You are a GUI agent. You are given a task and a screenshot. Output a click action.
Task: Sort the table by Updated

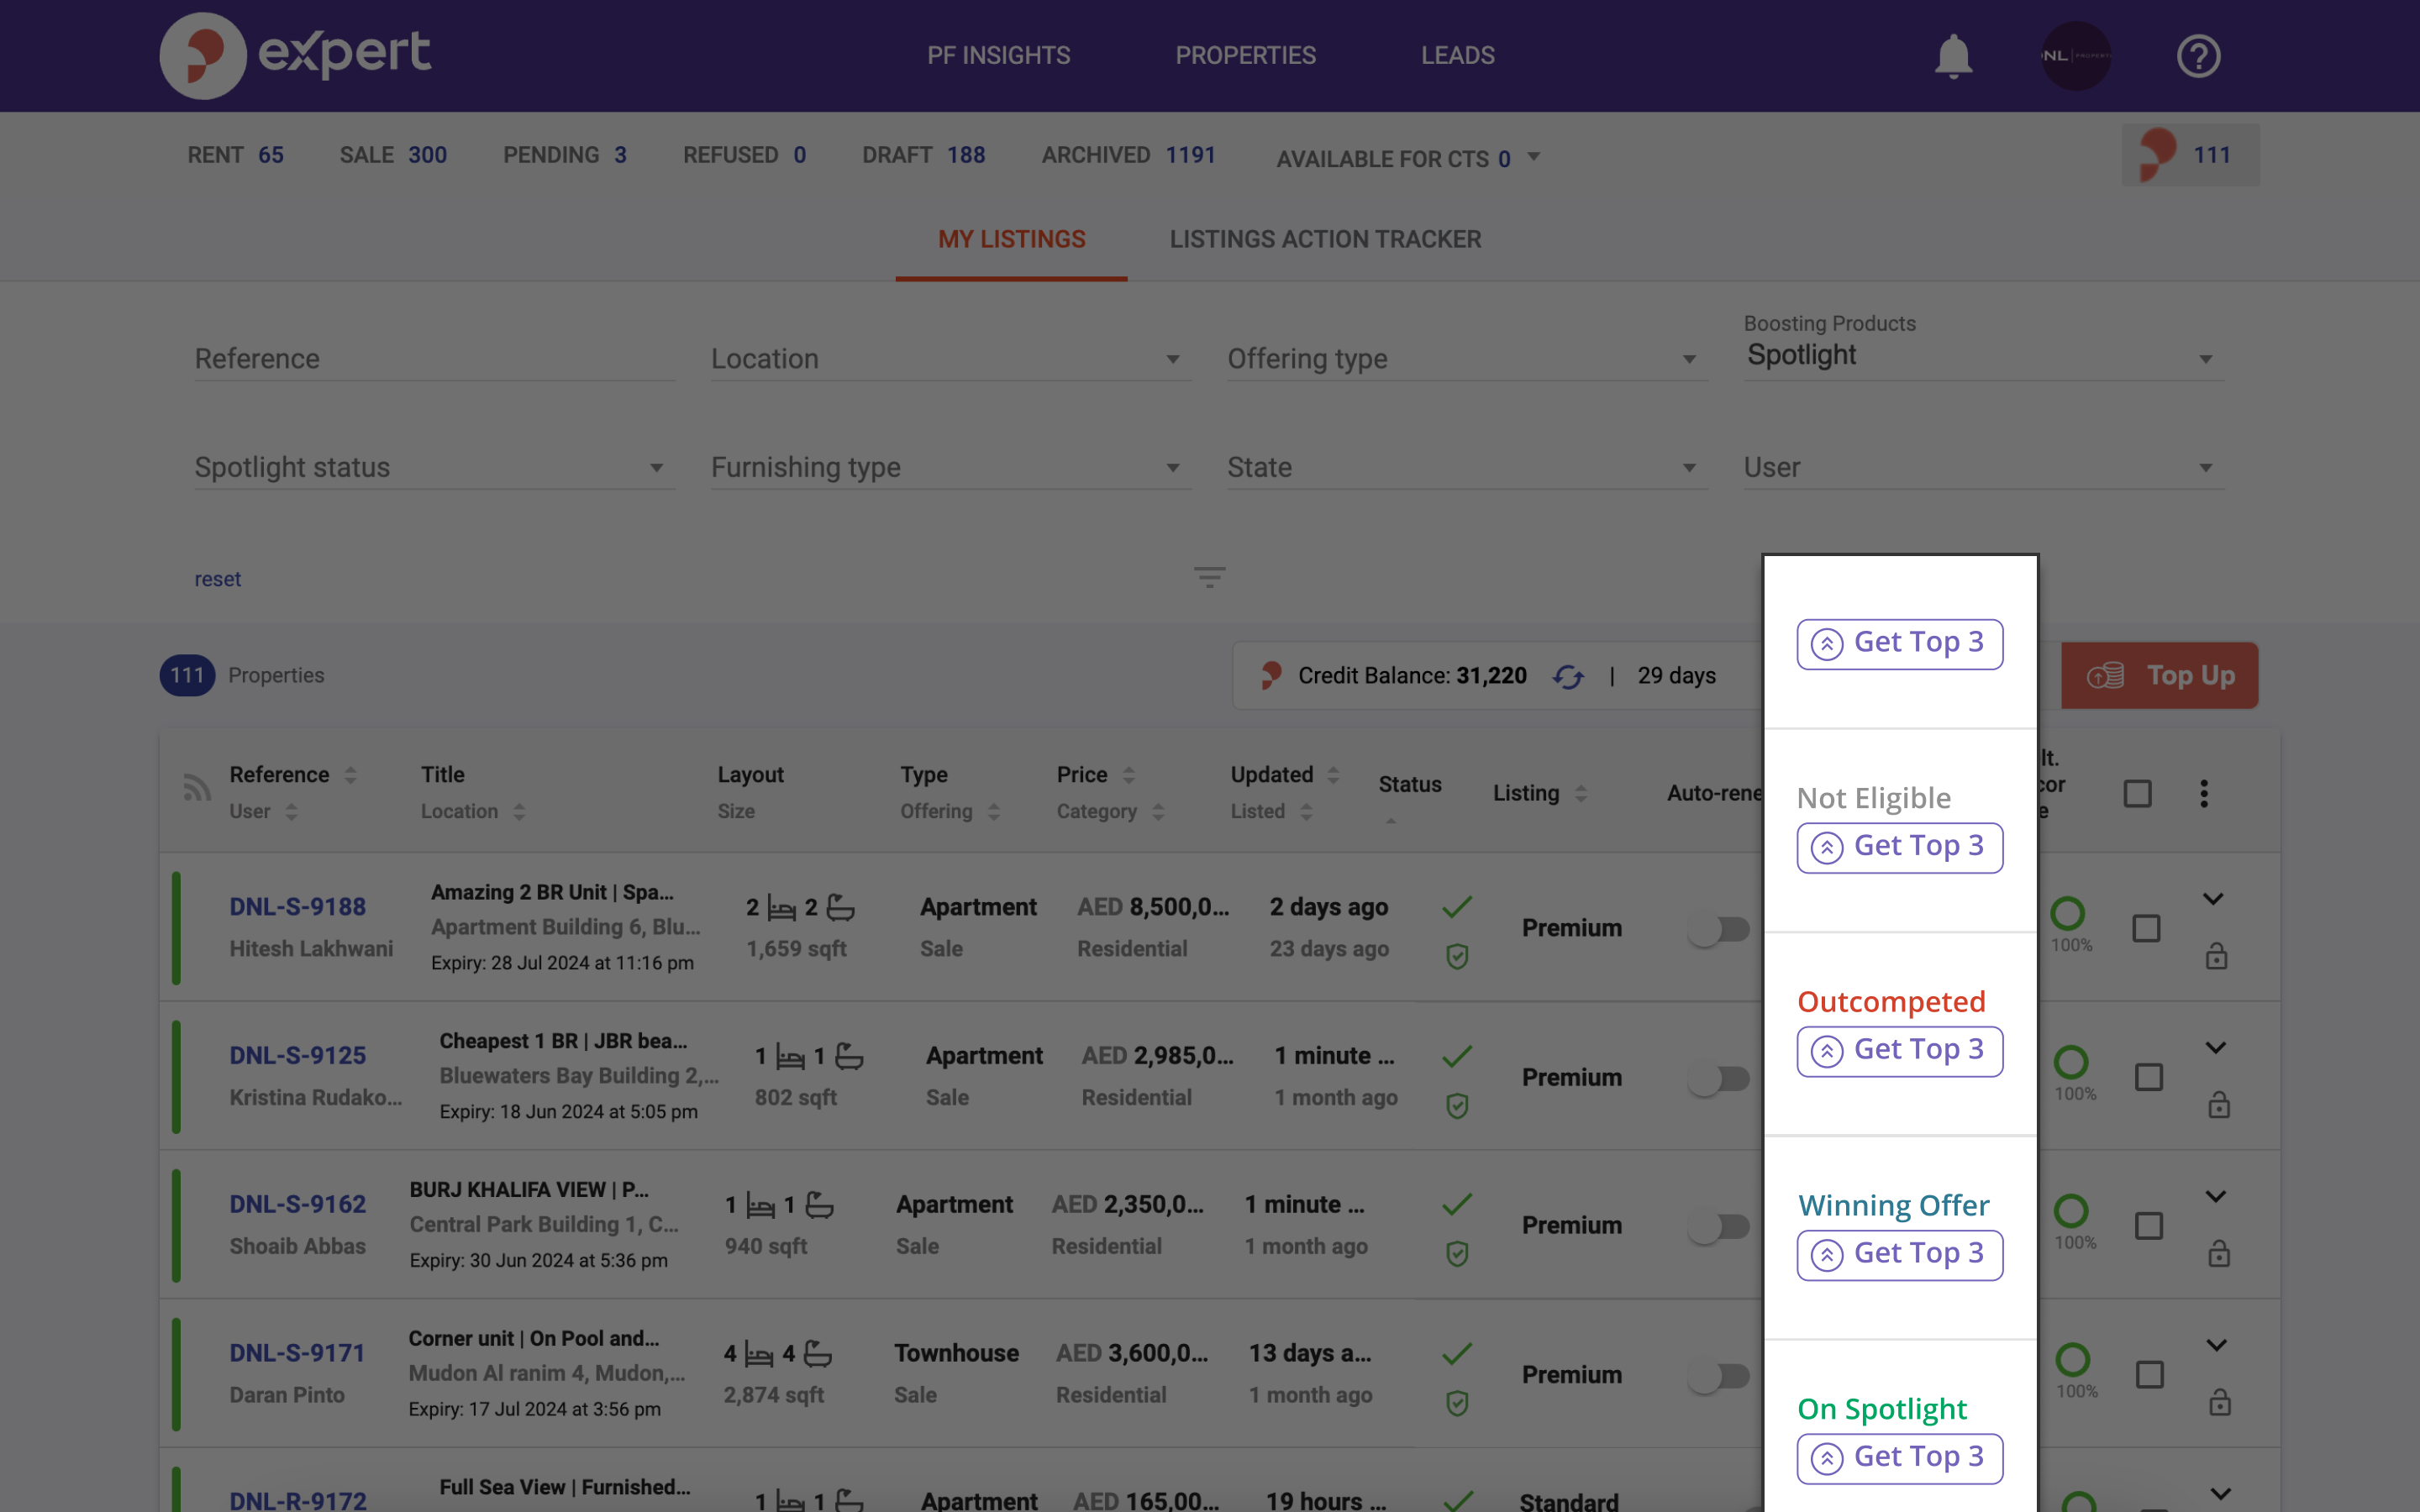[x=1332, y=775]
